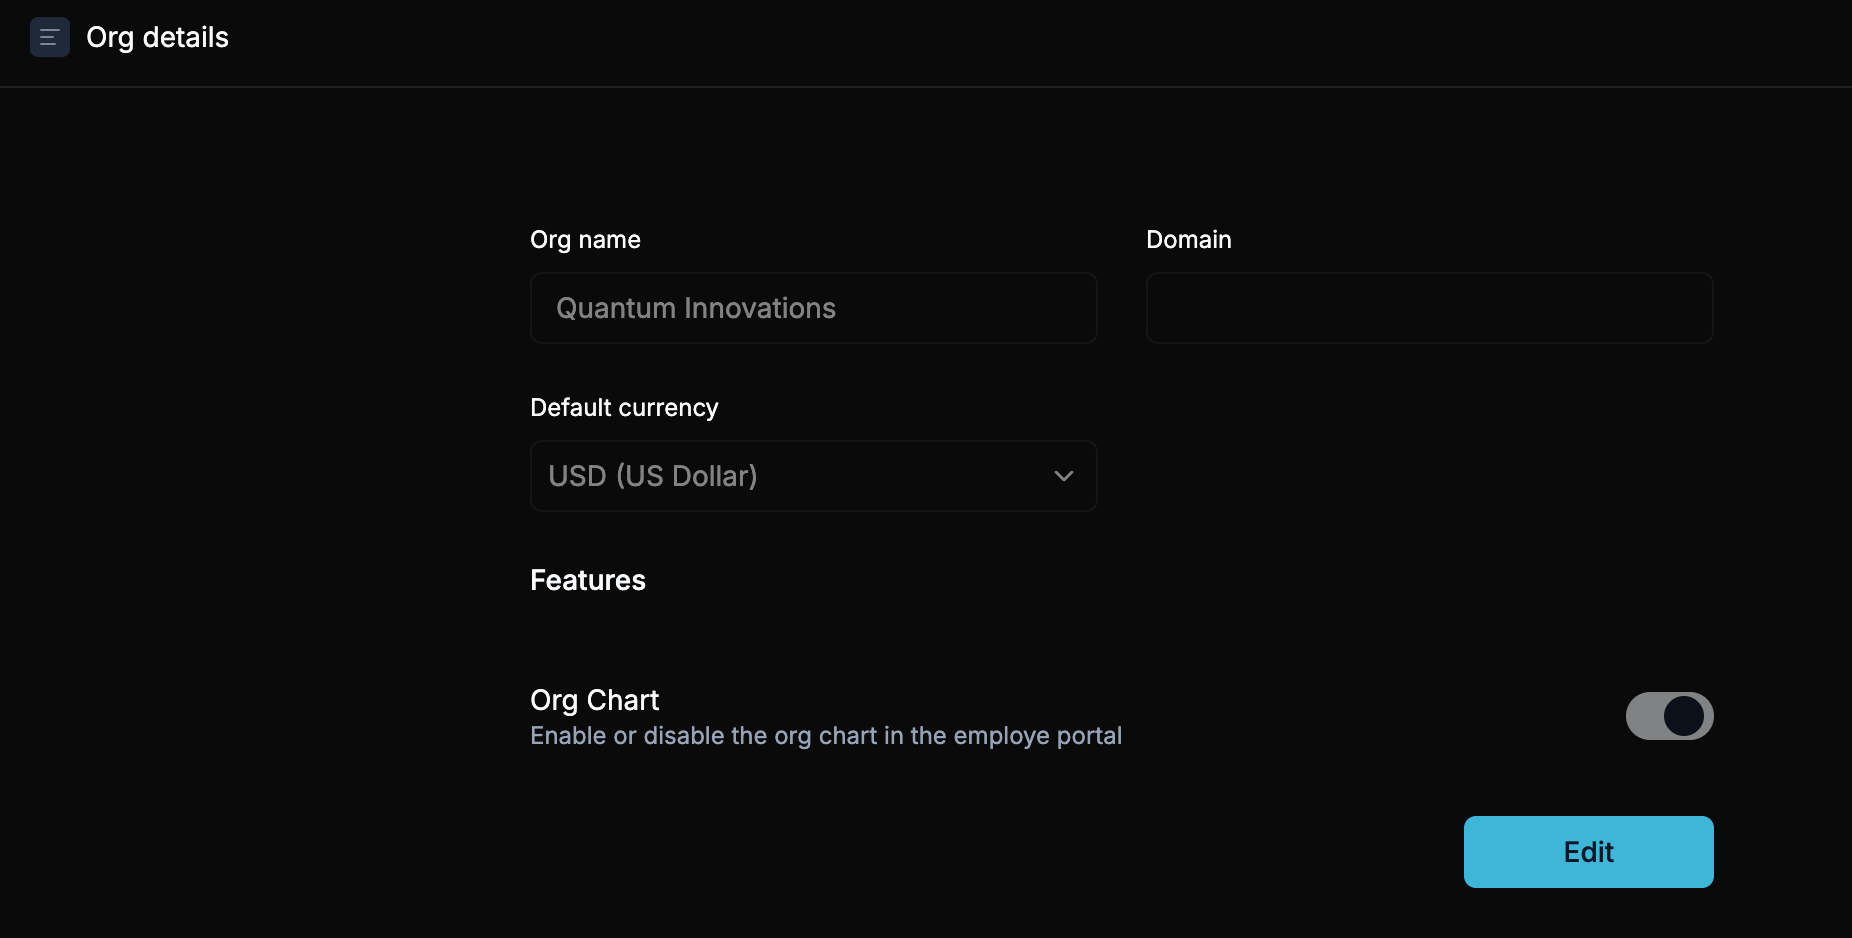Viewport: 1852px width, 938px height.
Task: Click Edit to modify organization settings
Action: pos(1587,851)
